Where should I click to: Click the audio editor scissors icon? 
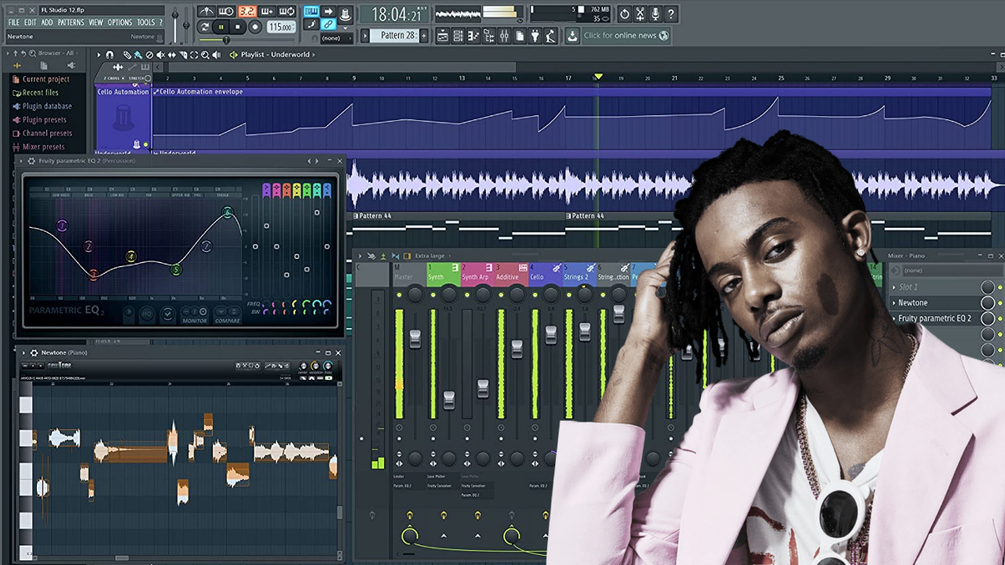click(640, 13)
